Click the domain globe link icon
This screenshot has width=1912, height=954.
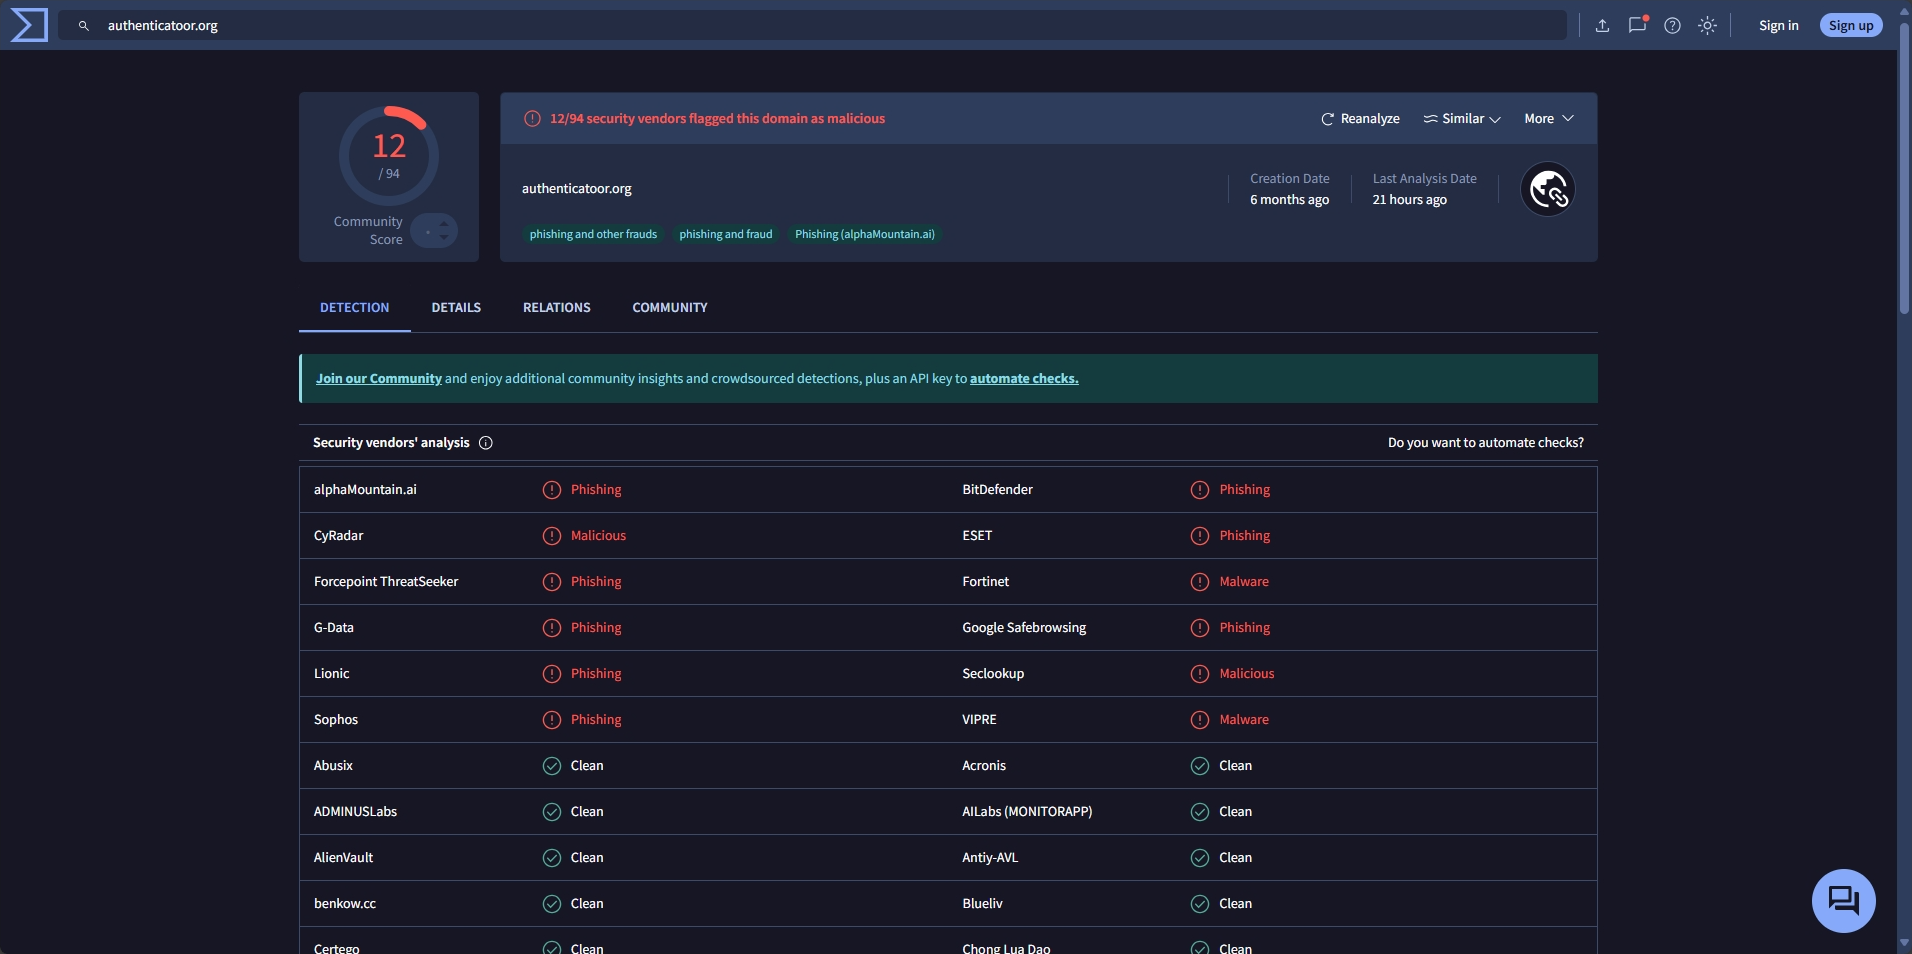(x=1548, y=189)
